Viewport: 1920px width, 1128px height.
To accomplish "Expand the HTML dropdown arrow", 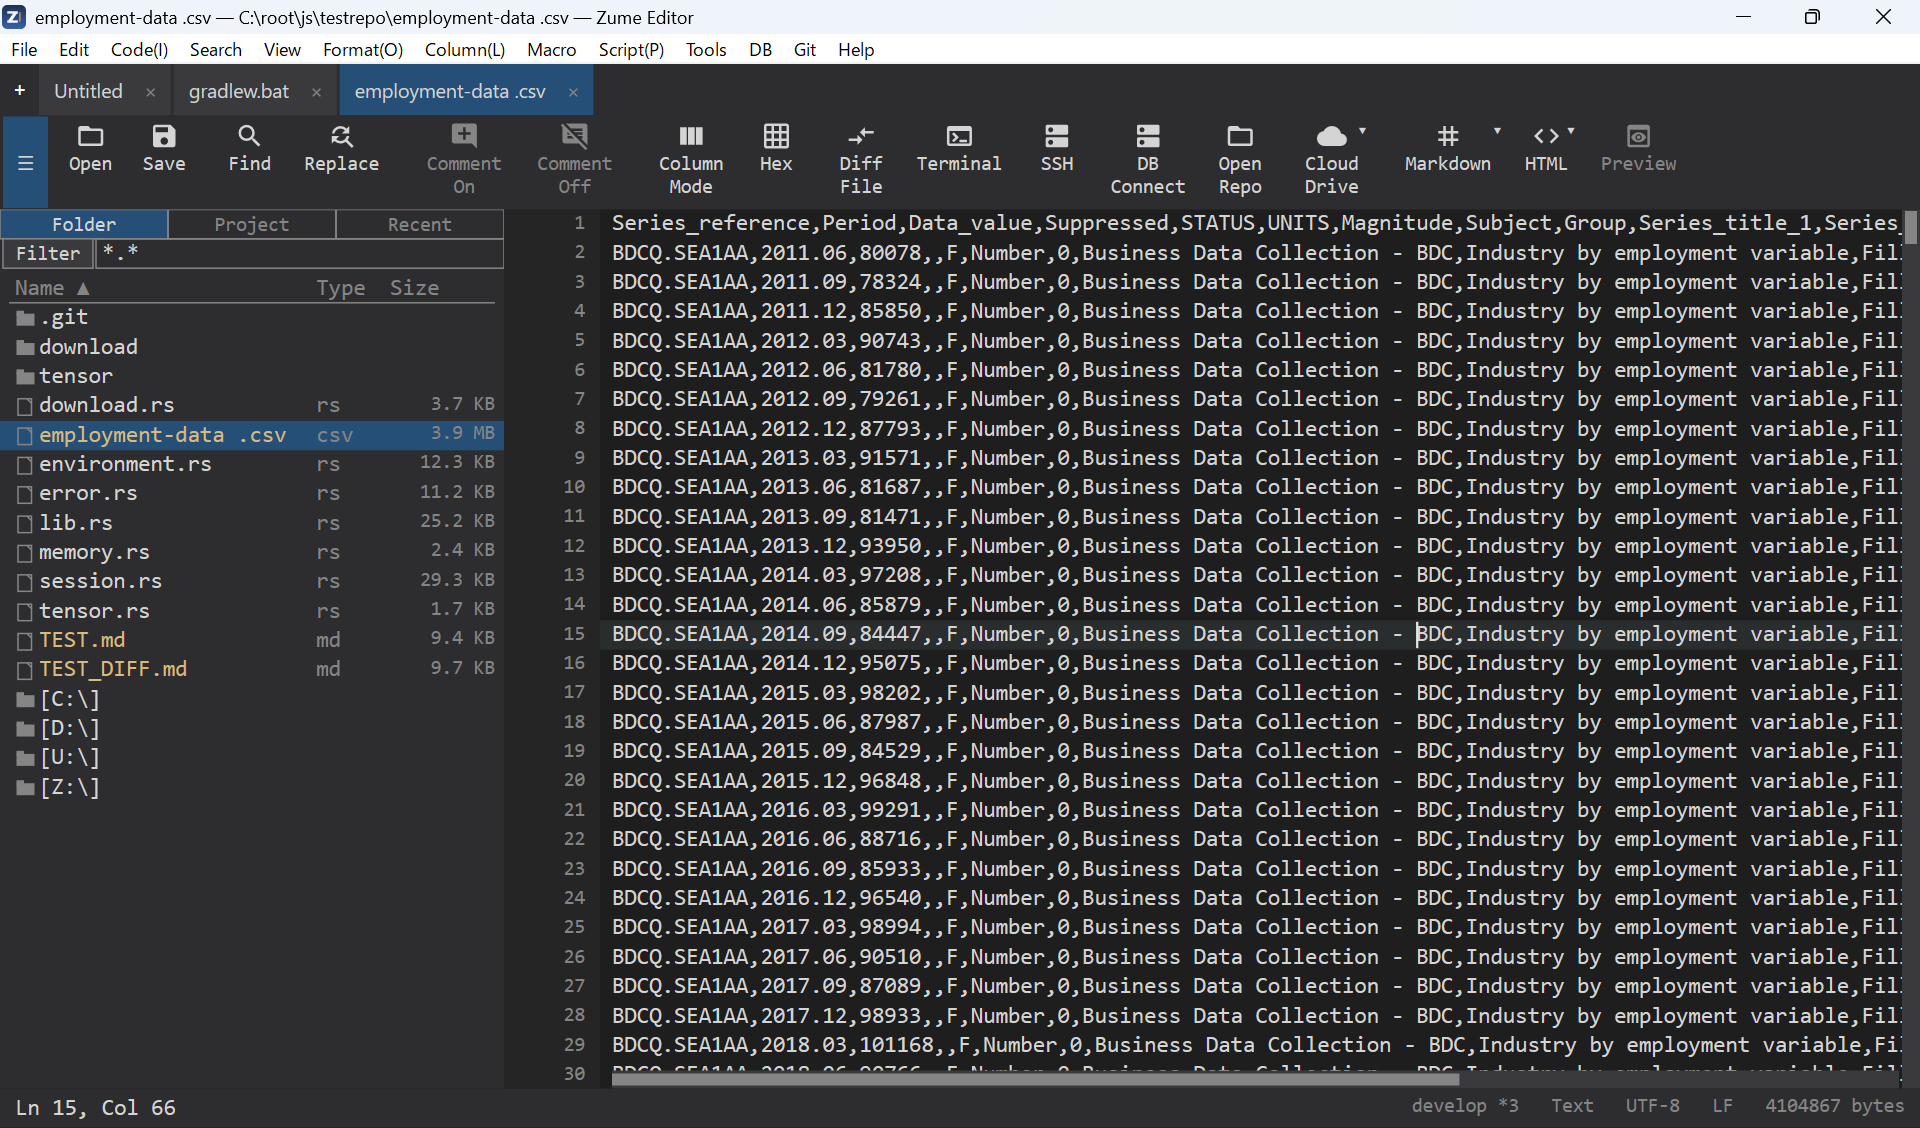I will [1571, 131].
